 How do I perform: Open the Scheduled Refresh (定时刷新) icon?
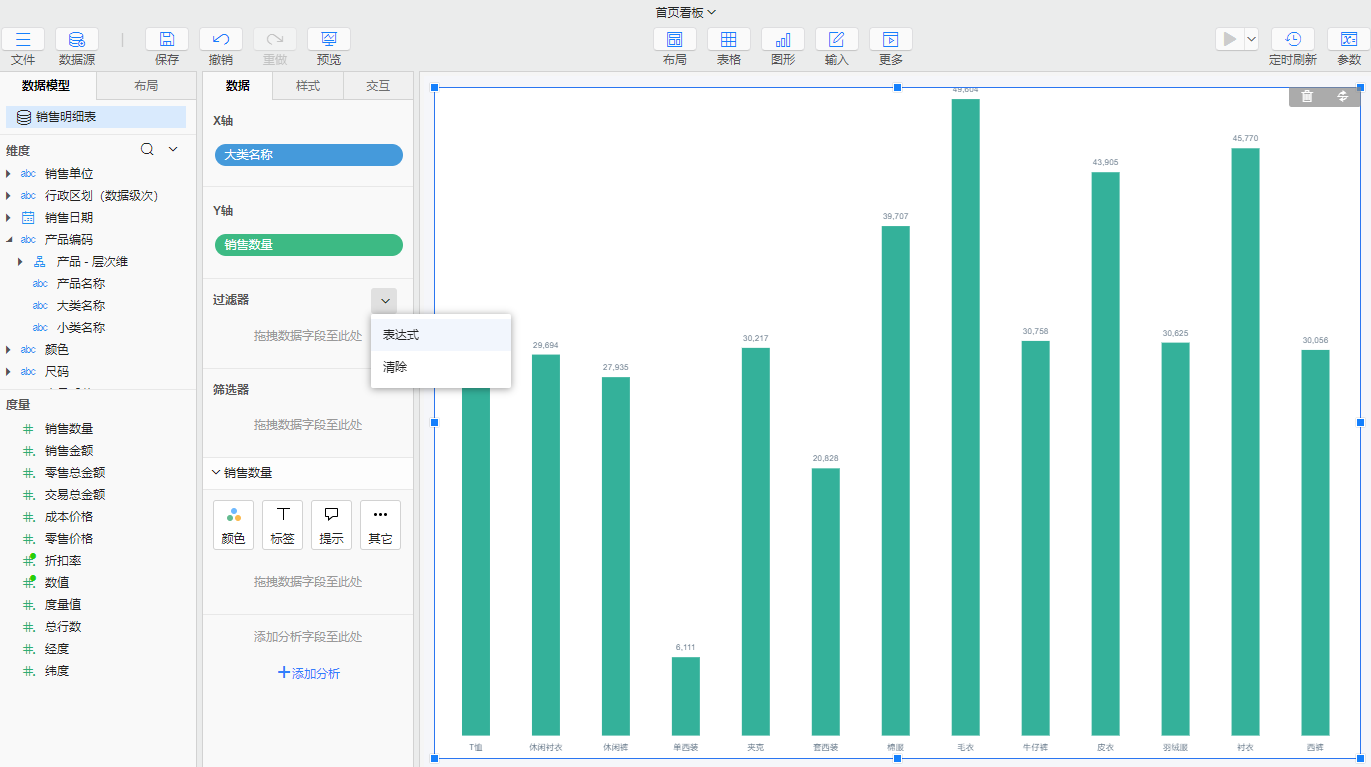tap(1293, 40)
